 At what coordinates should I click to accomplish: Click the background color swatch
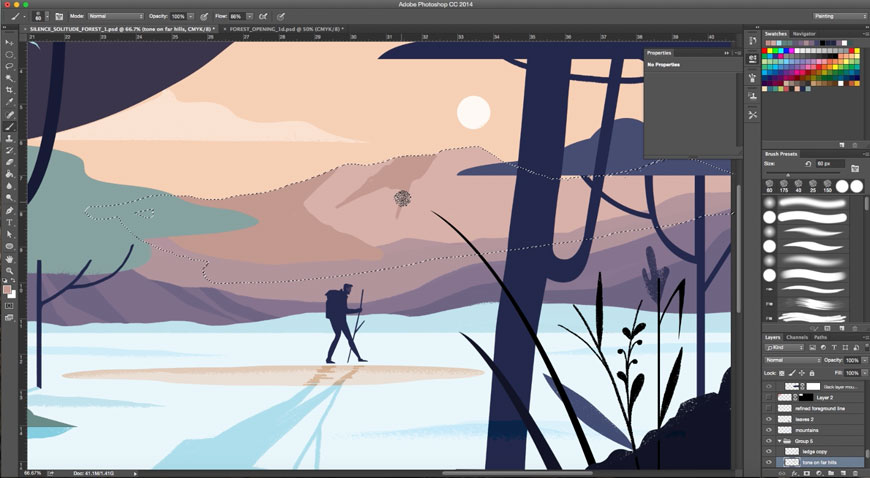12,295
